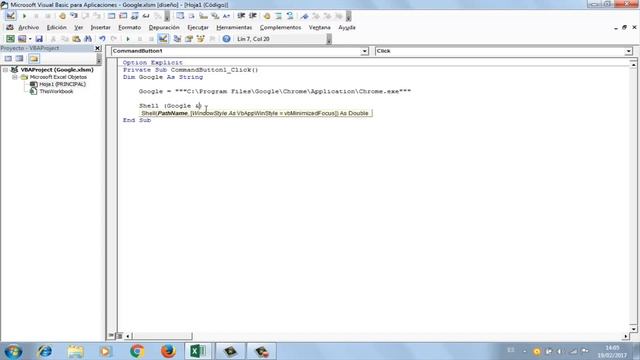The image size is (640, 360).
Task: Select ThisWorkbook in the project tree
Action: click(56, 91)
